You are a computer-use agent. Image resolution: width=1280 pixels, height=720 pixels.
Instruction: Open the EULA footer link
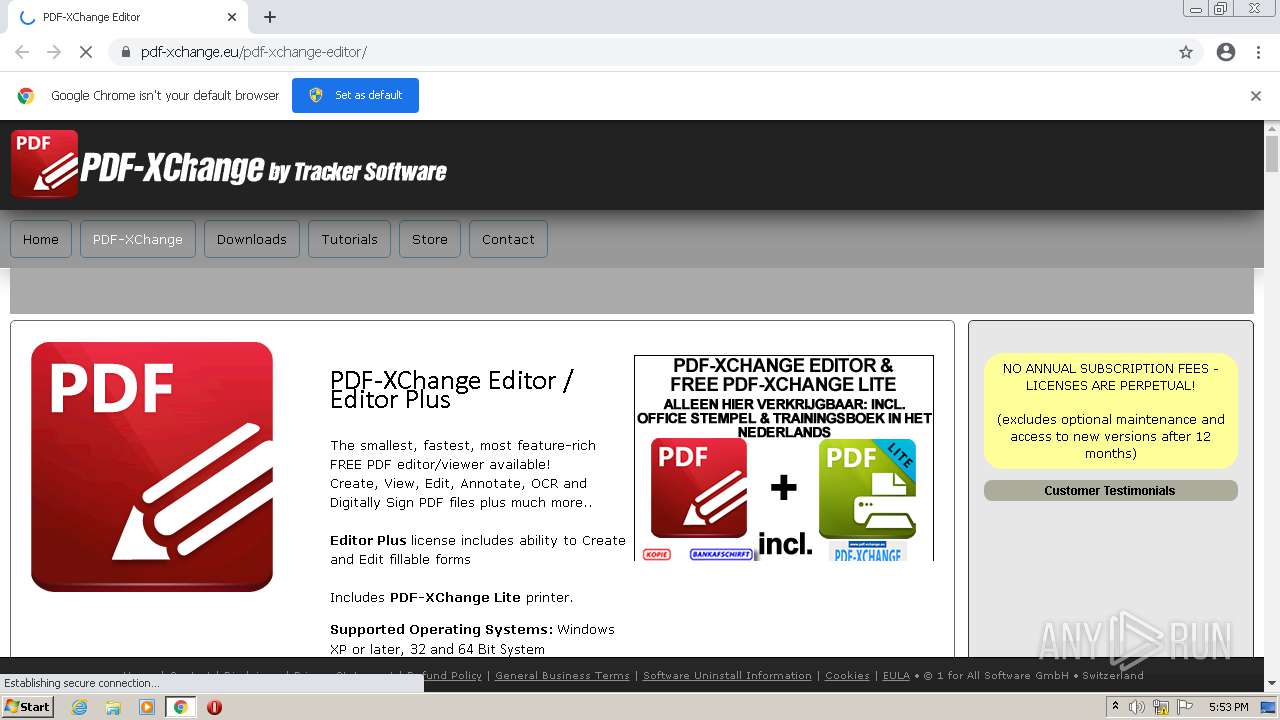[896, 675]
